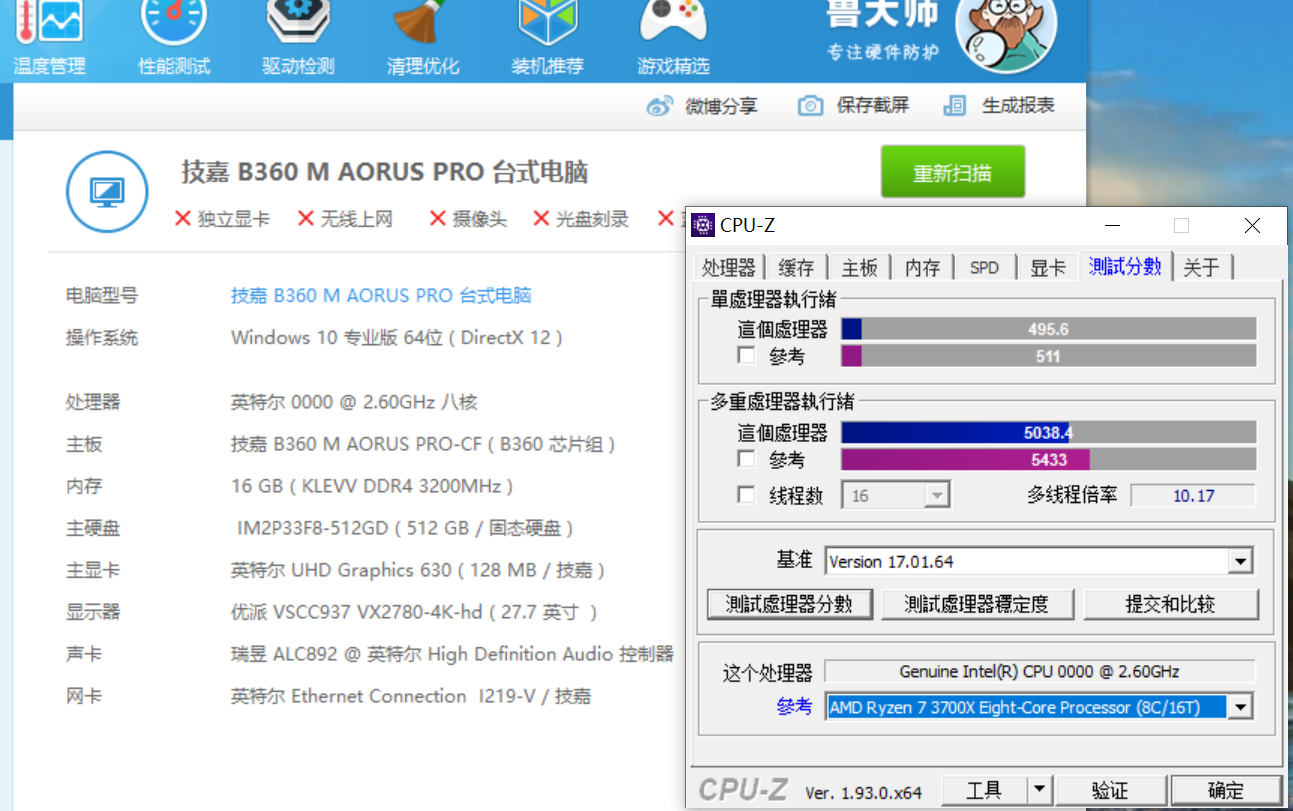This screenshot has height=811, width=1293.
Task: Click the 生成报表 report icon
Action: click(955, 106)
